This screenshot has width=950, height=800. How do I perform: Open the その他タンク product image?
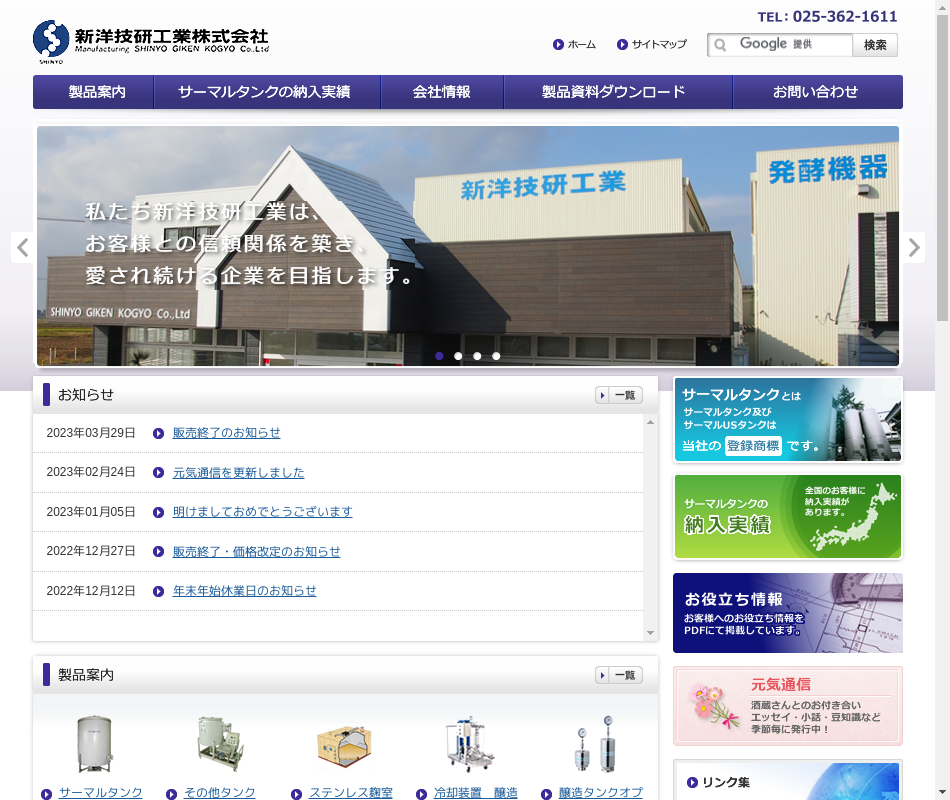(220, 743)
